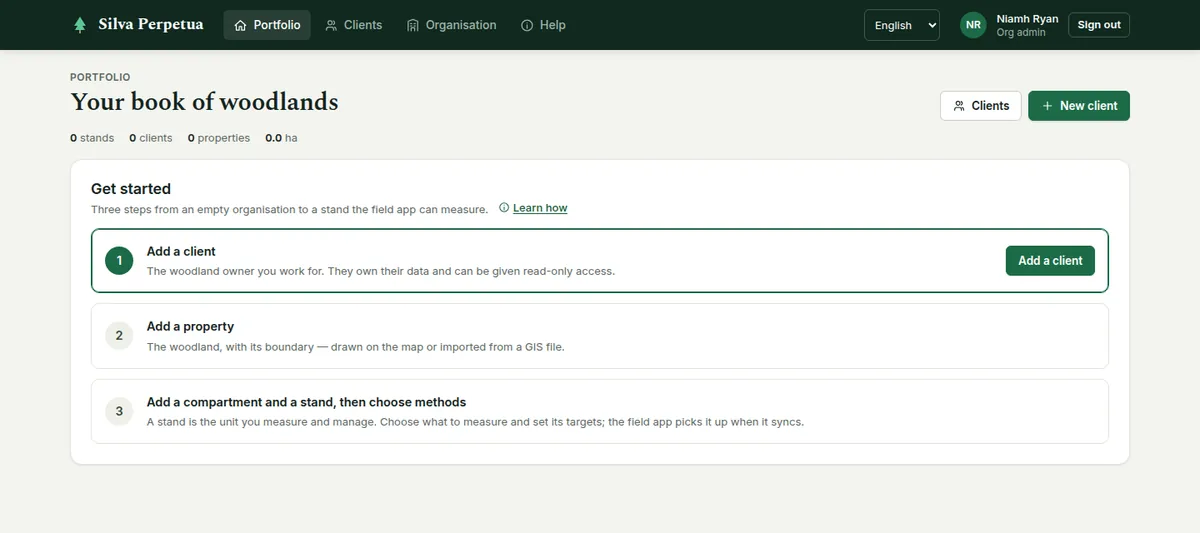Click the building icon beside Organisation

pyautogui.click(x=413, y=25)
